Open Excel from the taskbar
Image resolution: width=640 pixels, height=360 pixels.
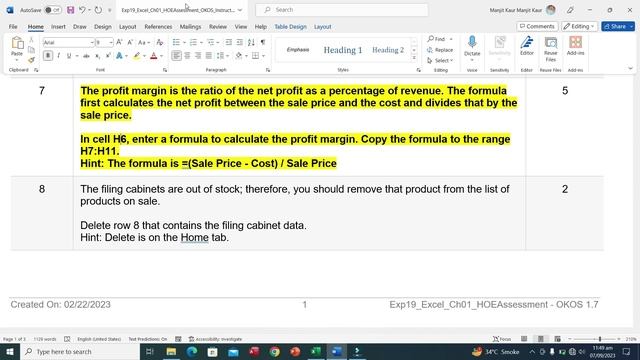pyautogui.click(x=316, y=351)
